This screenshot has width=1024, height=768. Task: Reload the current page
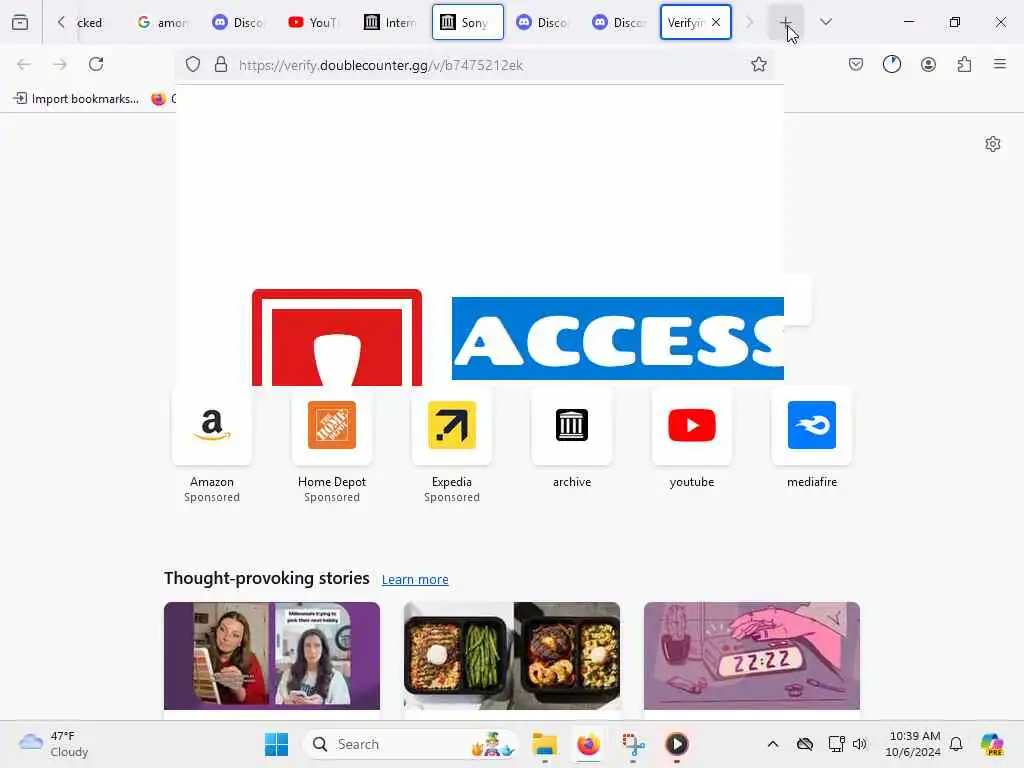coord(96,64)
